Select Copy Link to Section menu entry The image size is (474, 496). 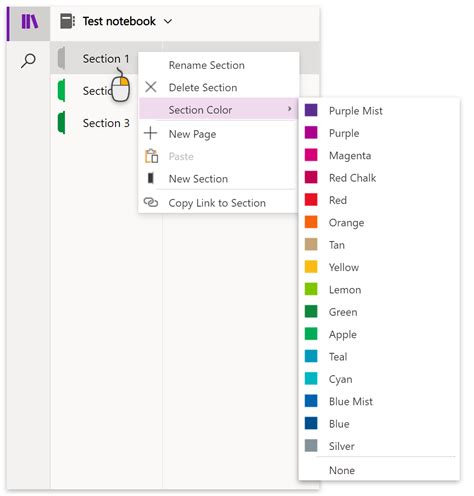[x=219, y=203]
